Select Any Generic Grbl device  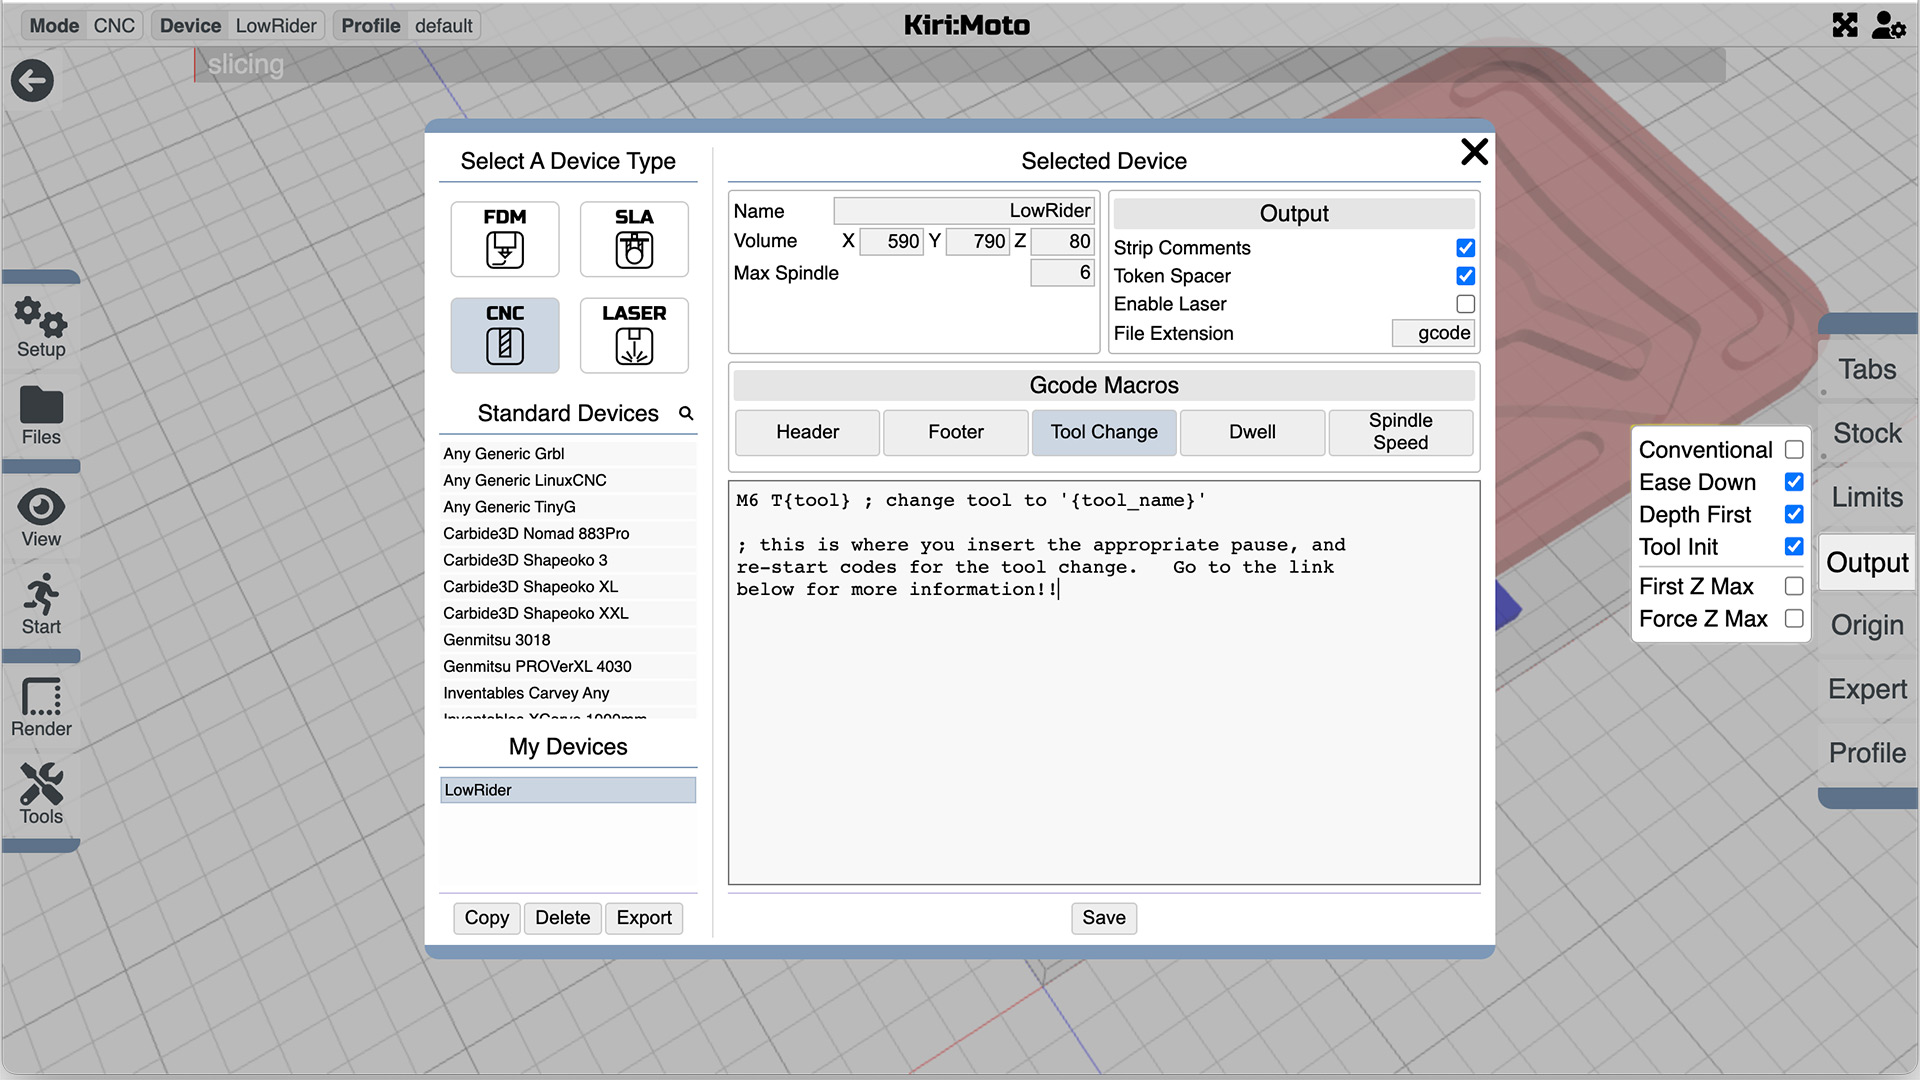coord(568,454)
